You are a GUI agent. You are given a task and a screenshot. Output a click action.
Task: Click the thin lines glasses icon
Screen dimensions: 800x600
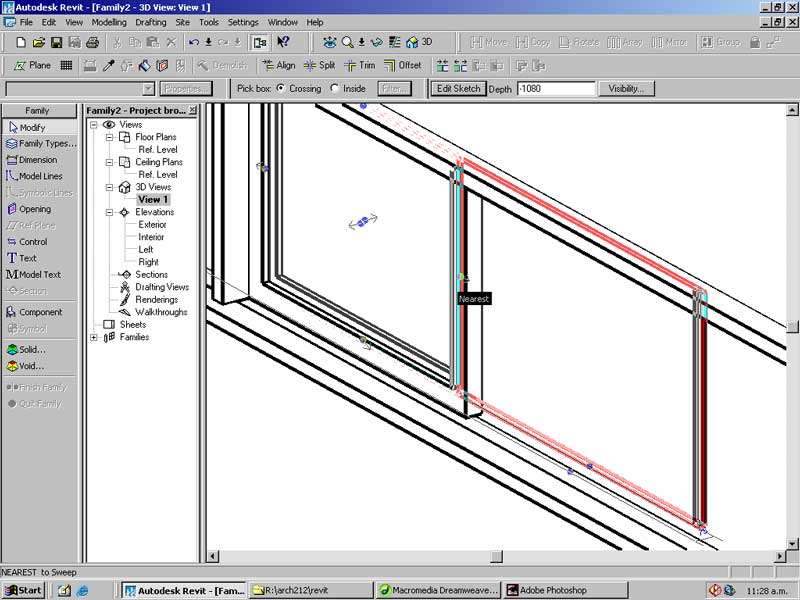[x=378, y=42]
